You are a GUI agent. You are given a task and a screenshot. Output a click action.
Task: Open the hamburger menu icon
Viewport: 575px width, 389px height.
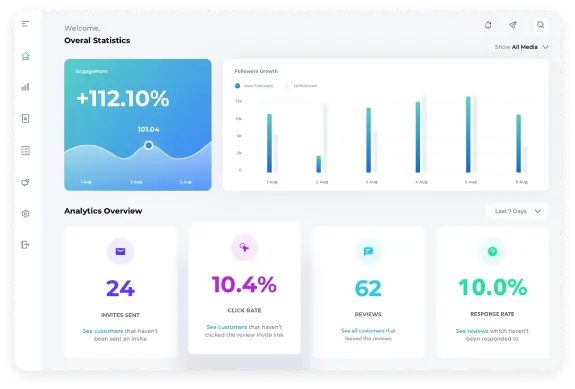pos(25,24)
